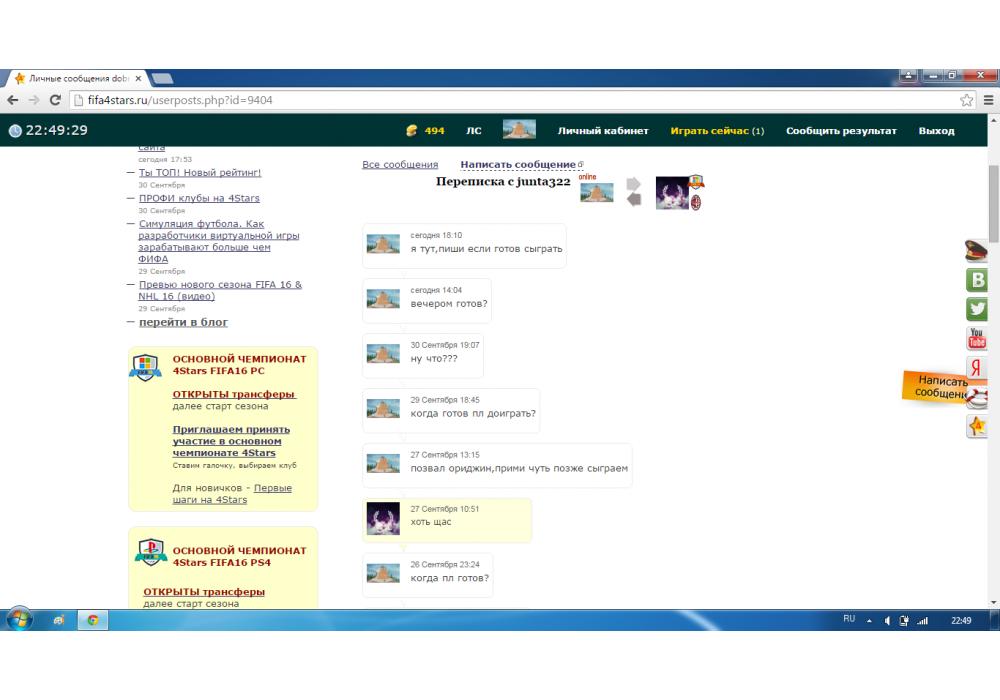Reload the page in Chrome

55,100
